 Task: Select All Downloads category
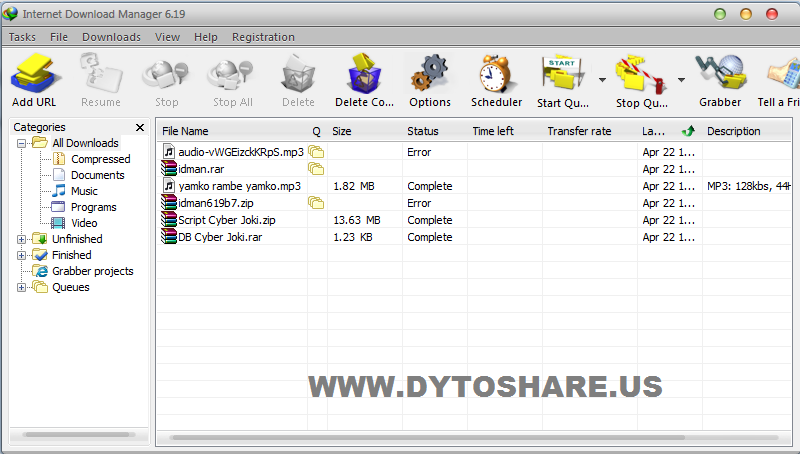(85, 143)
